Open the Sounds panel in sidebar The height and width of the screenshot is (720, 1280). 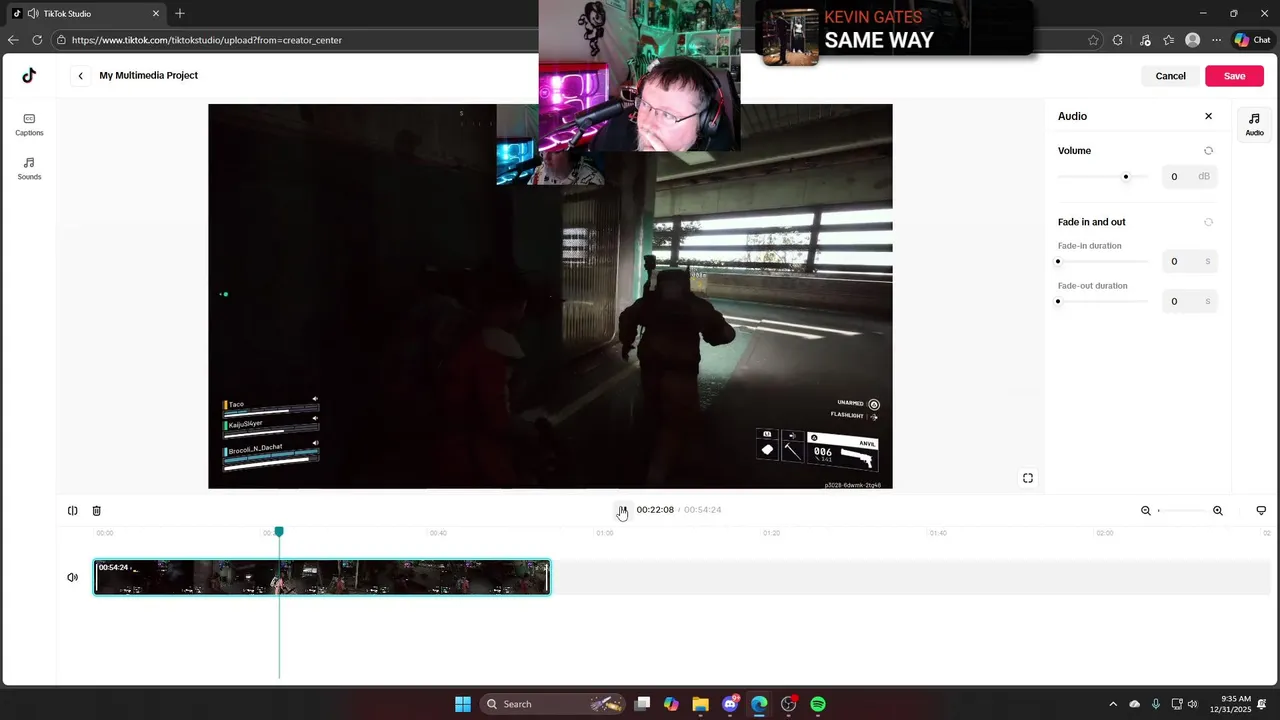[x=29, y=168]
